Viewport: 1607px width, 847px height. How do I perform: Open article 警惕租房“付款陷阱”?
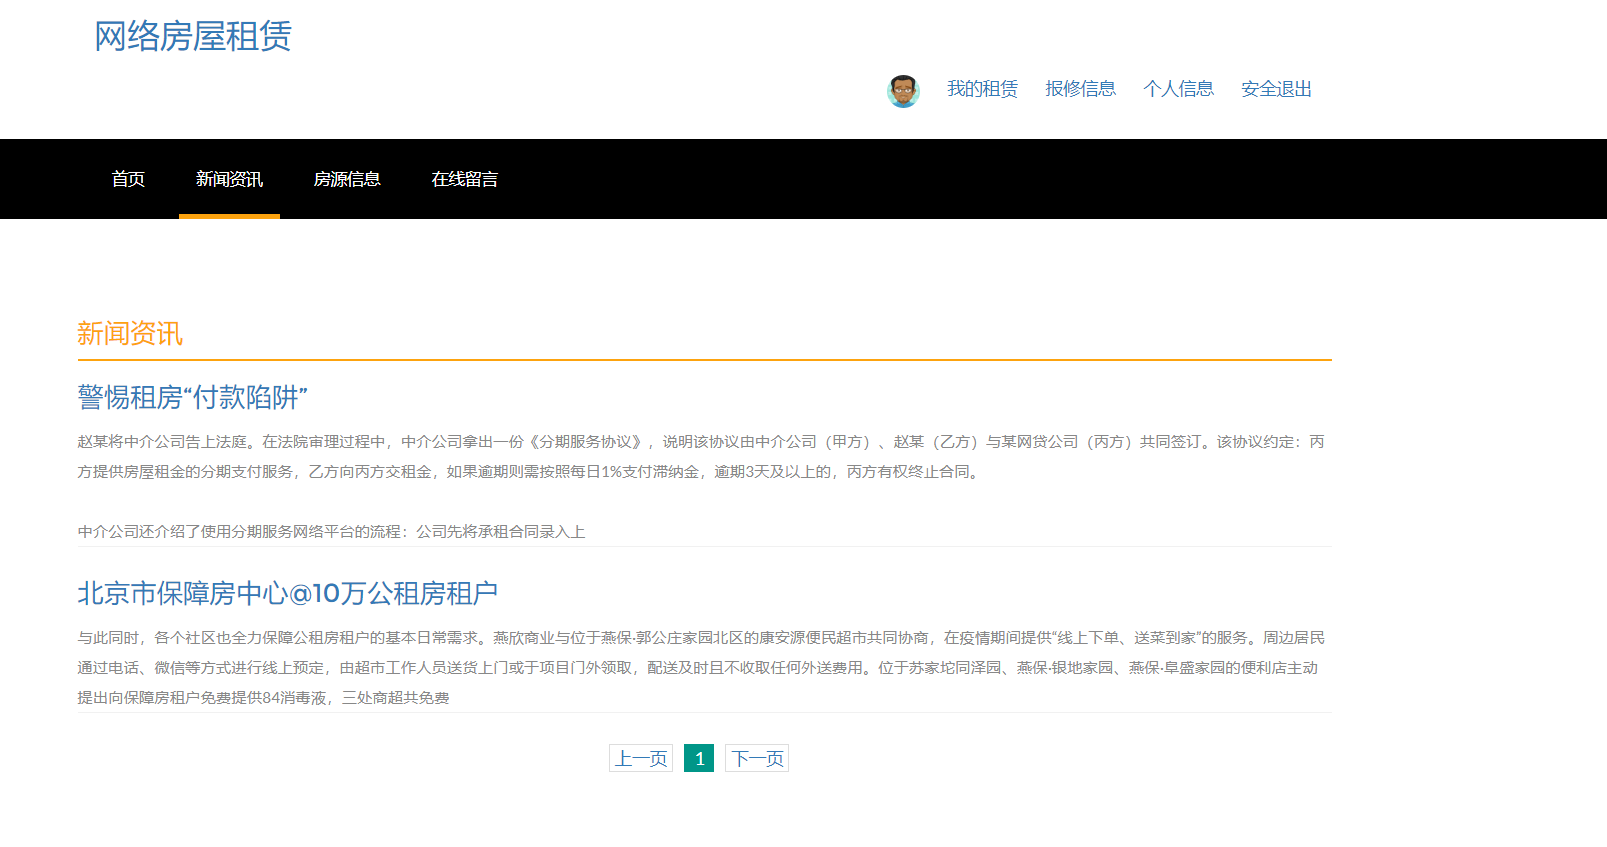coord(192,397)
